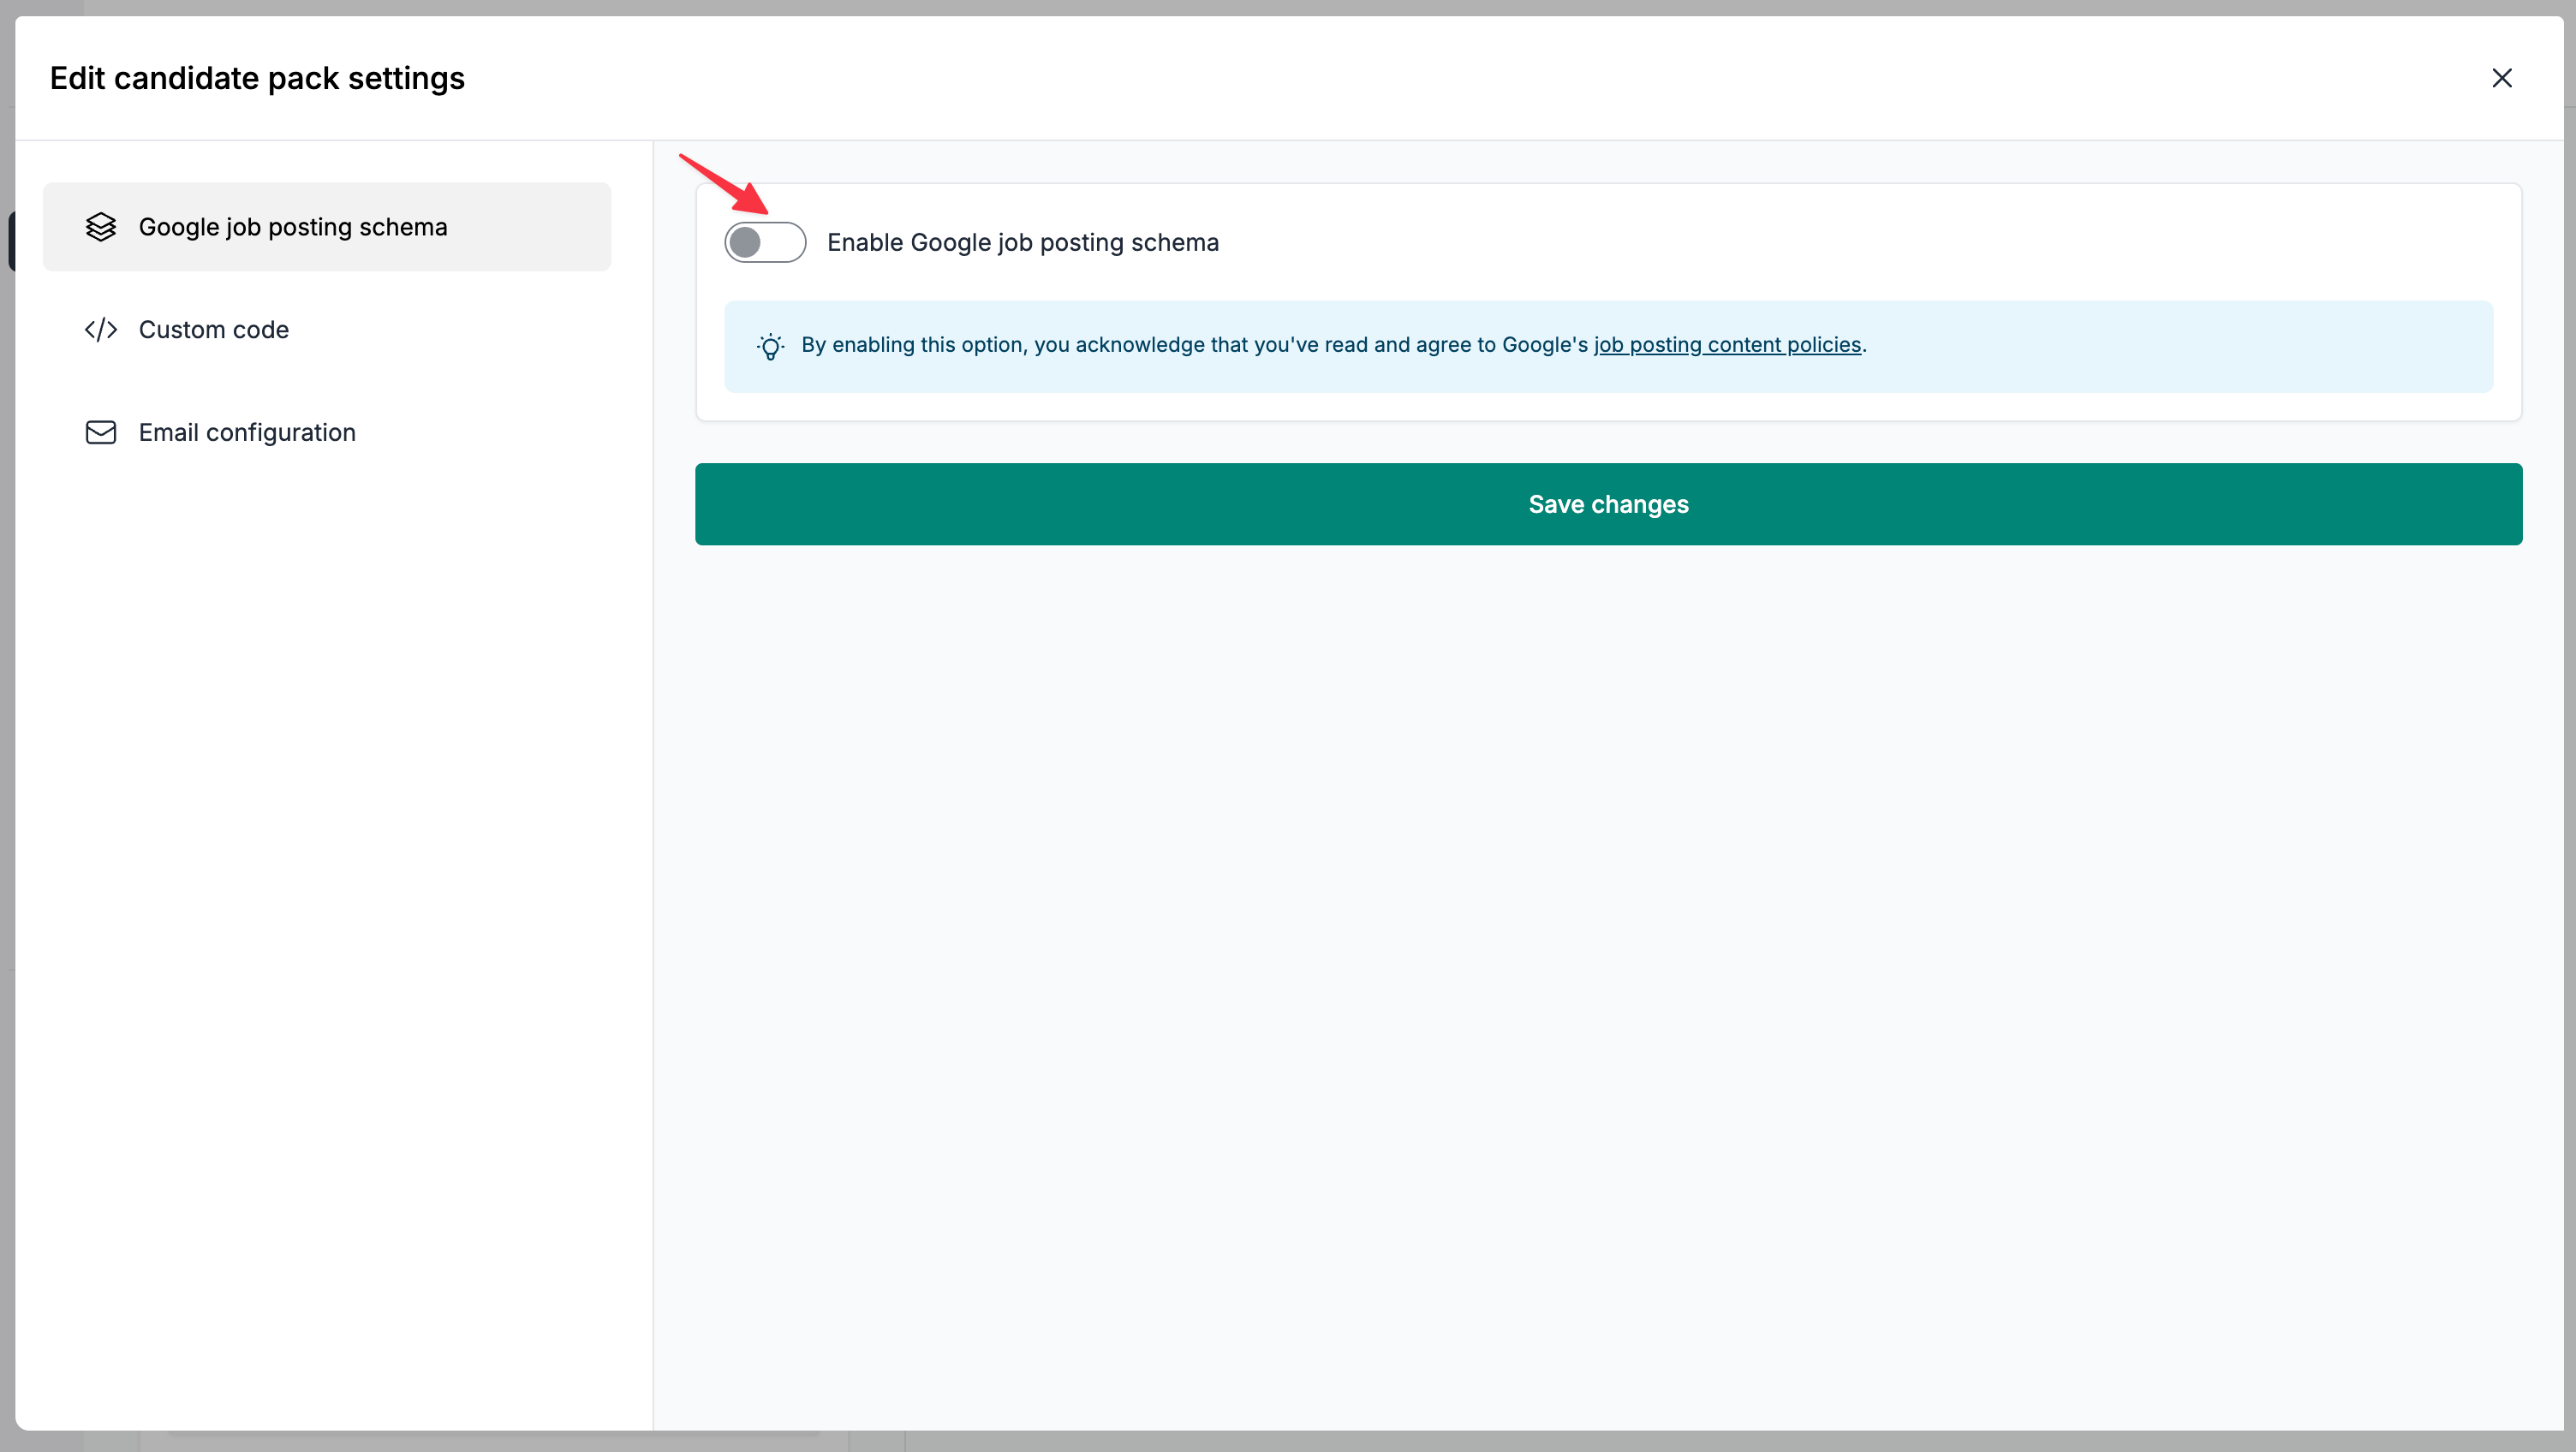Viewport: 2576px width, 1452px height.
Task: Click the X to close the settings dialog
Action: (x=2502, y=78)
